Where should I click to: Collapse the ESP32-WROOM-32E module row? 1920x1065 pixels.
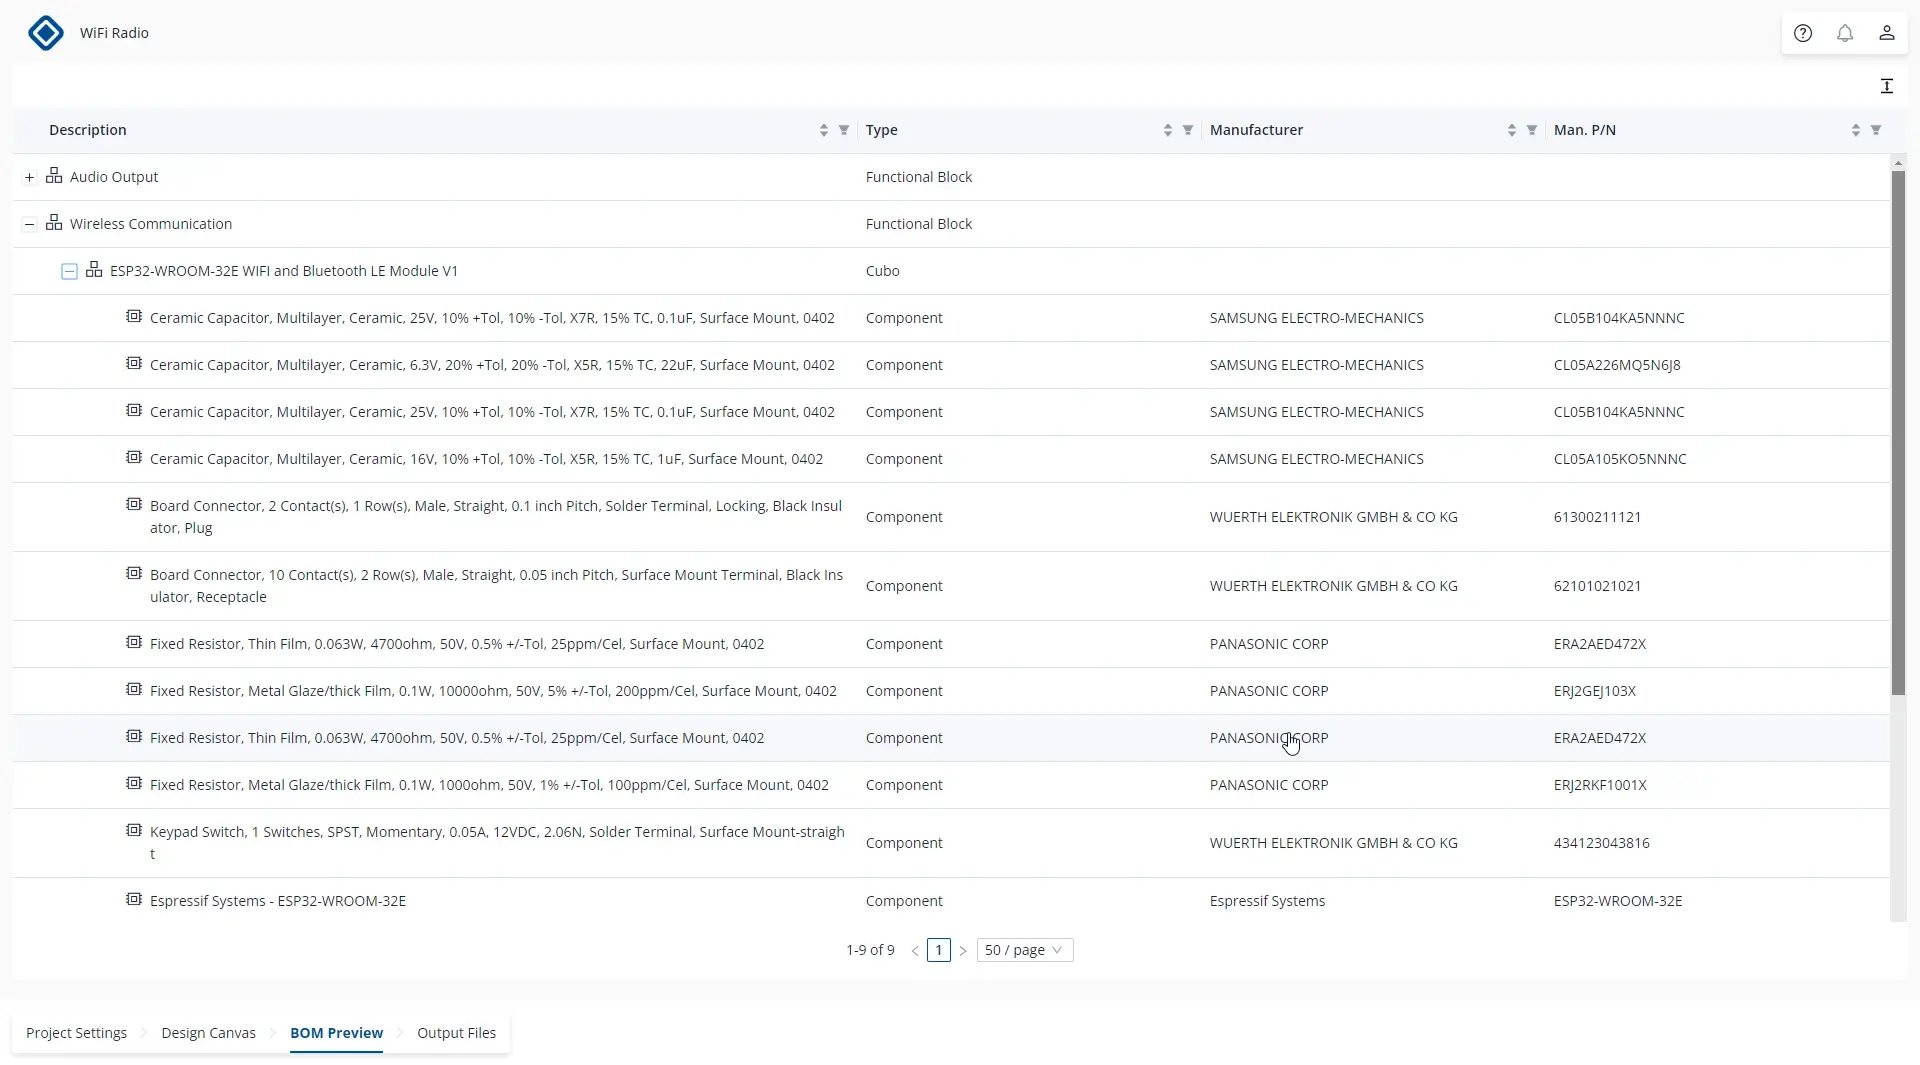coord(69,271)
